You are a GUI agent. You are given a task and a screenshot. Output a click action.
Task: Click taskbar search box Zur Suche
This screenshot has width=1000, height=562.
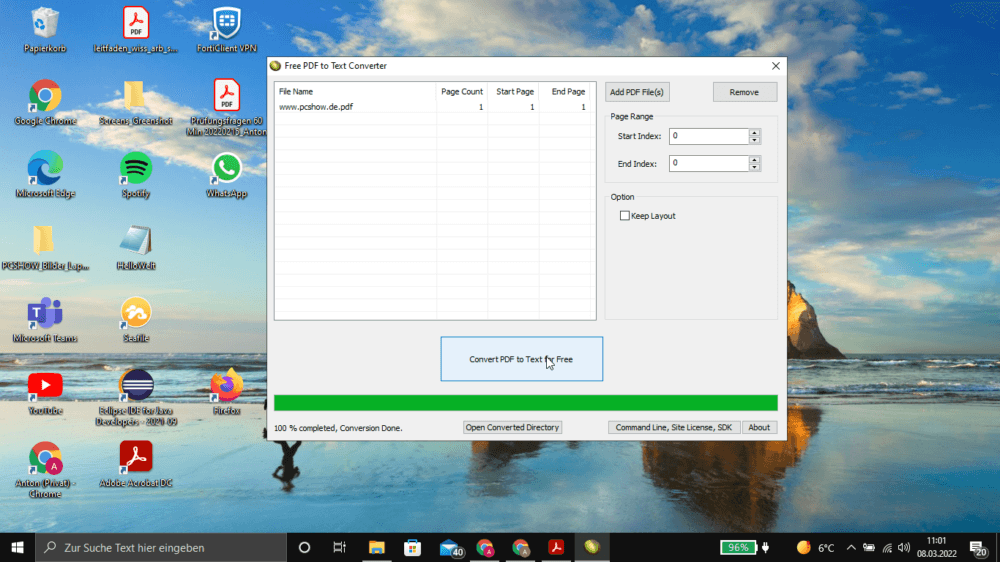coord(161,547)
